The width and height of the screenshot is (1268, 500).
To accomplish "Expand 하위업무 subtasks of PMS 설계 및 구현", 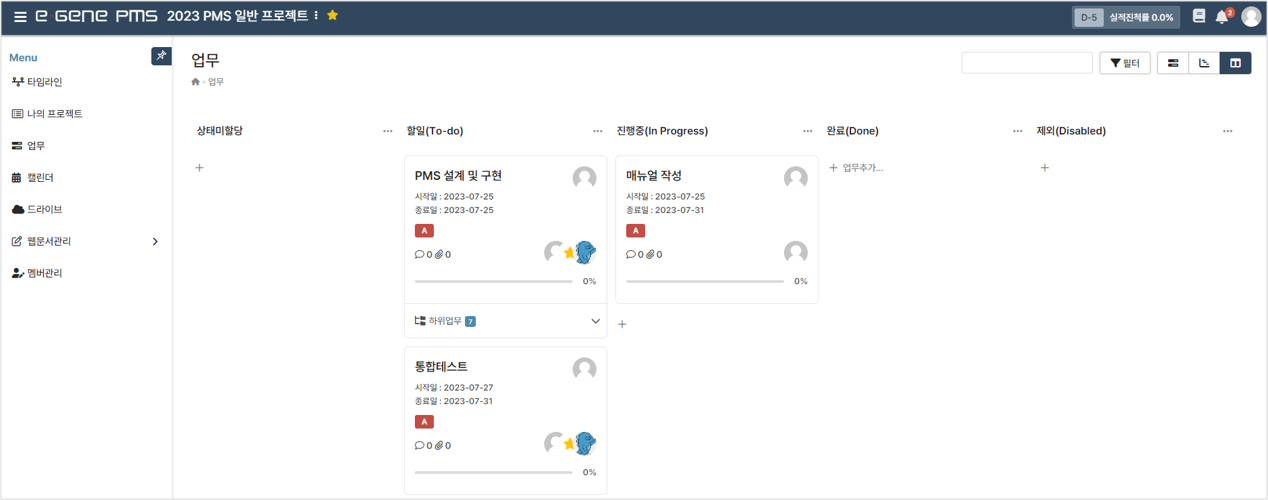I will 595,321.
